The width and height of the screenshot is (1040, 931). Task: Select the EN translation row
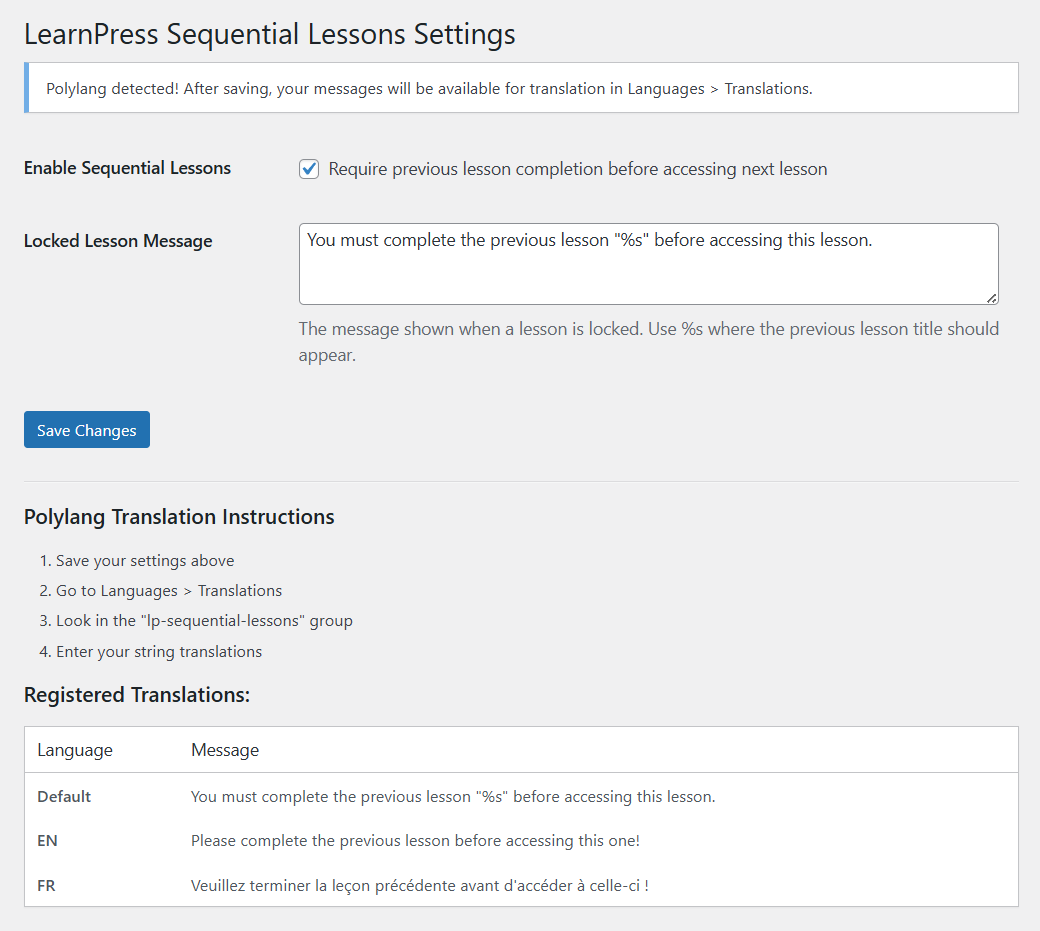[415, 841]
